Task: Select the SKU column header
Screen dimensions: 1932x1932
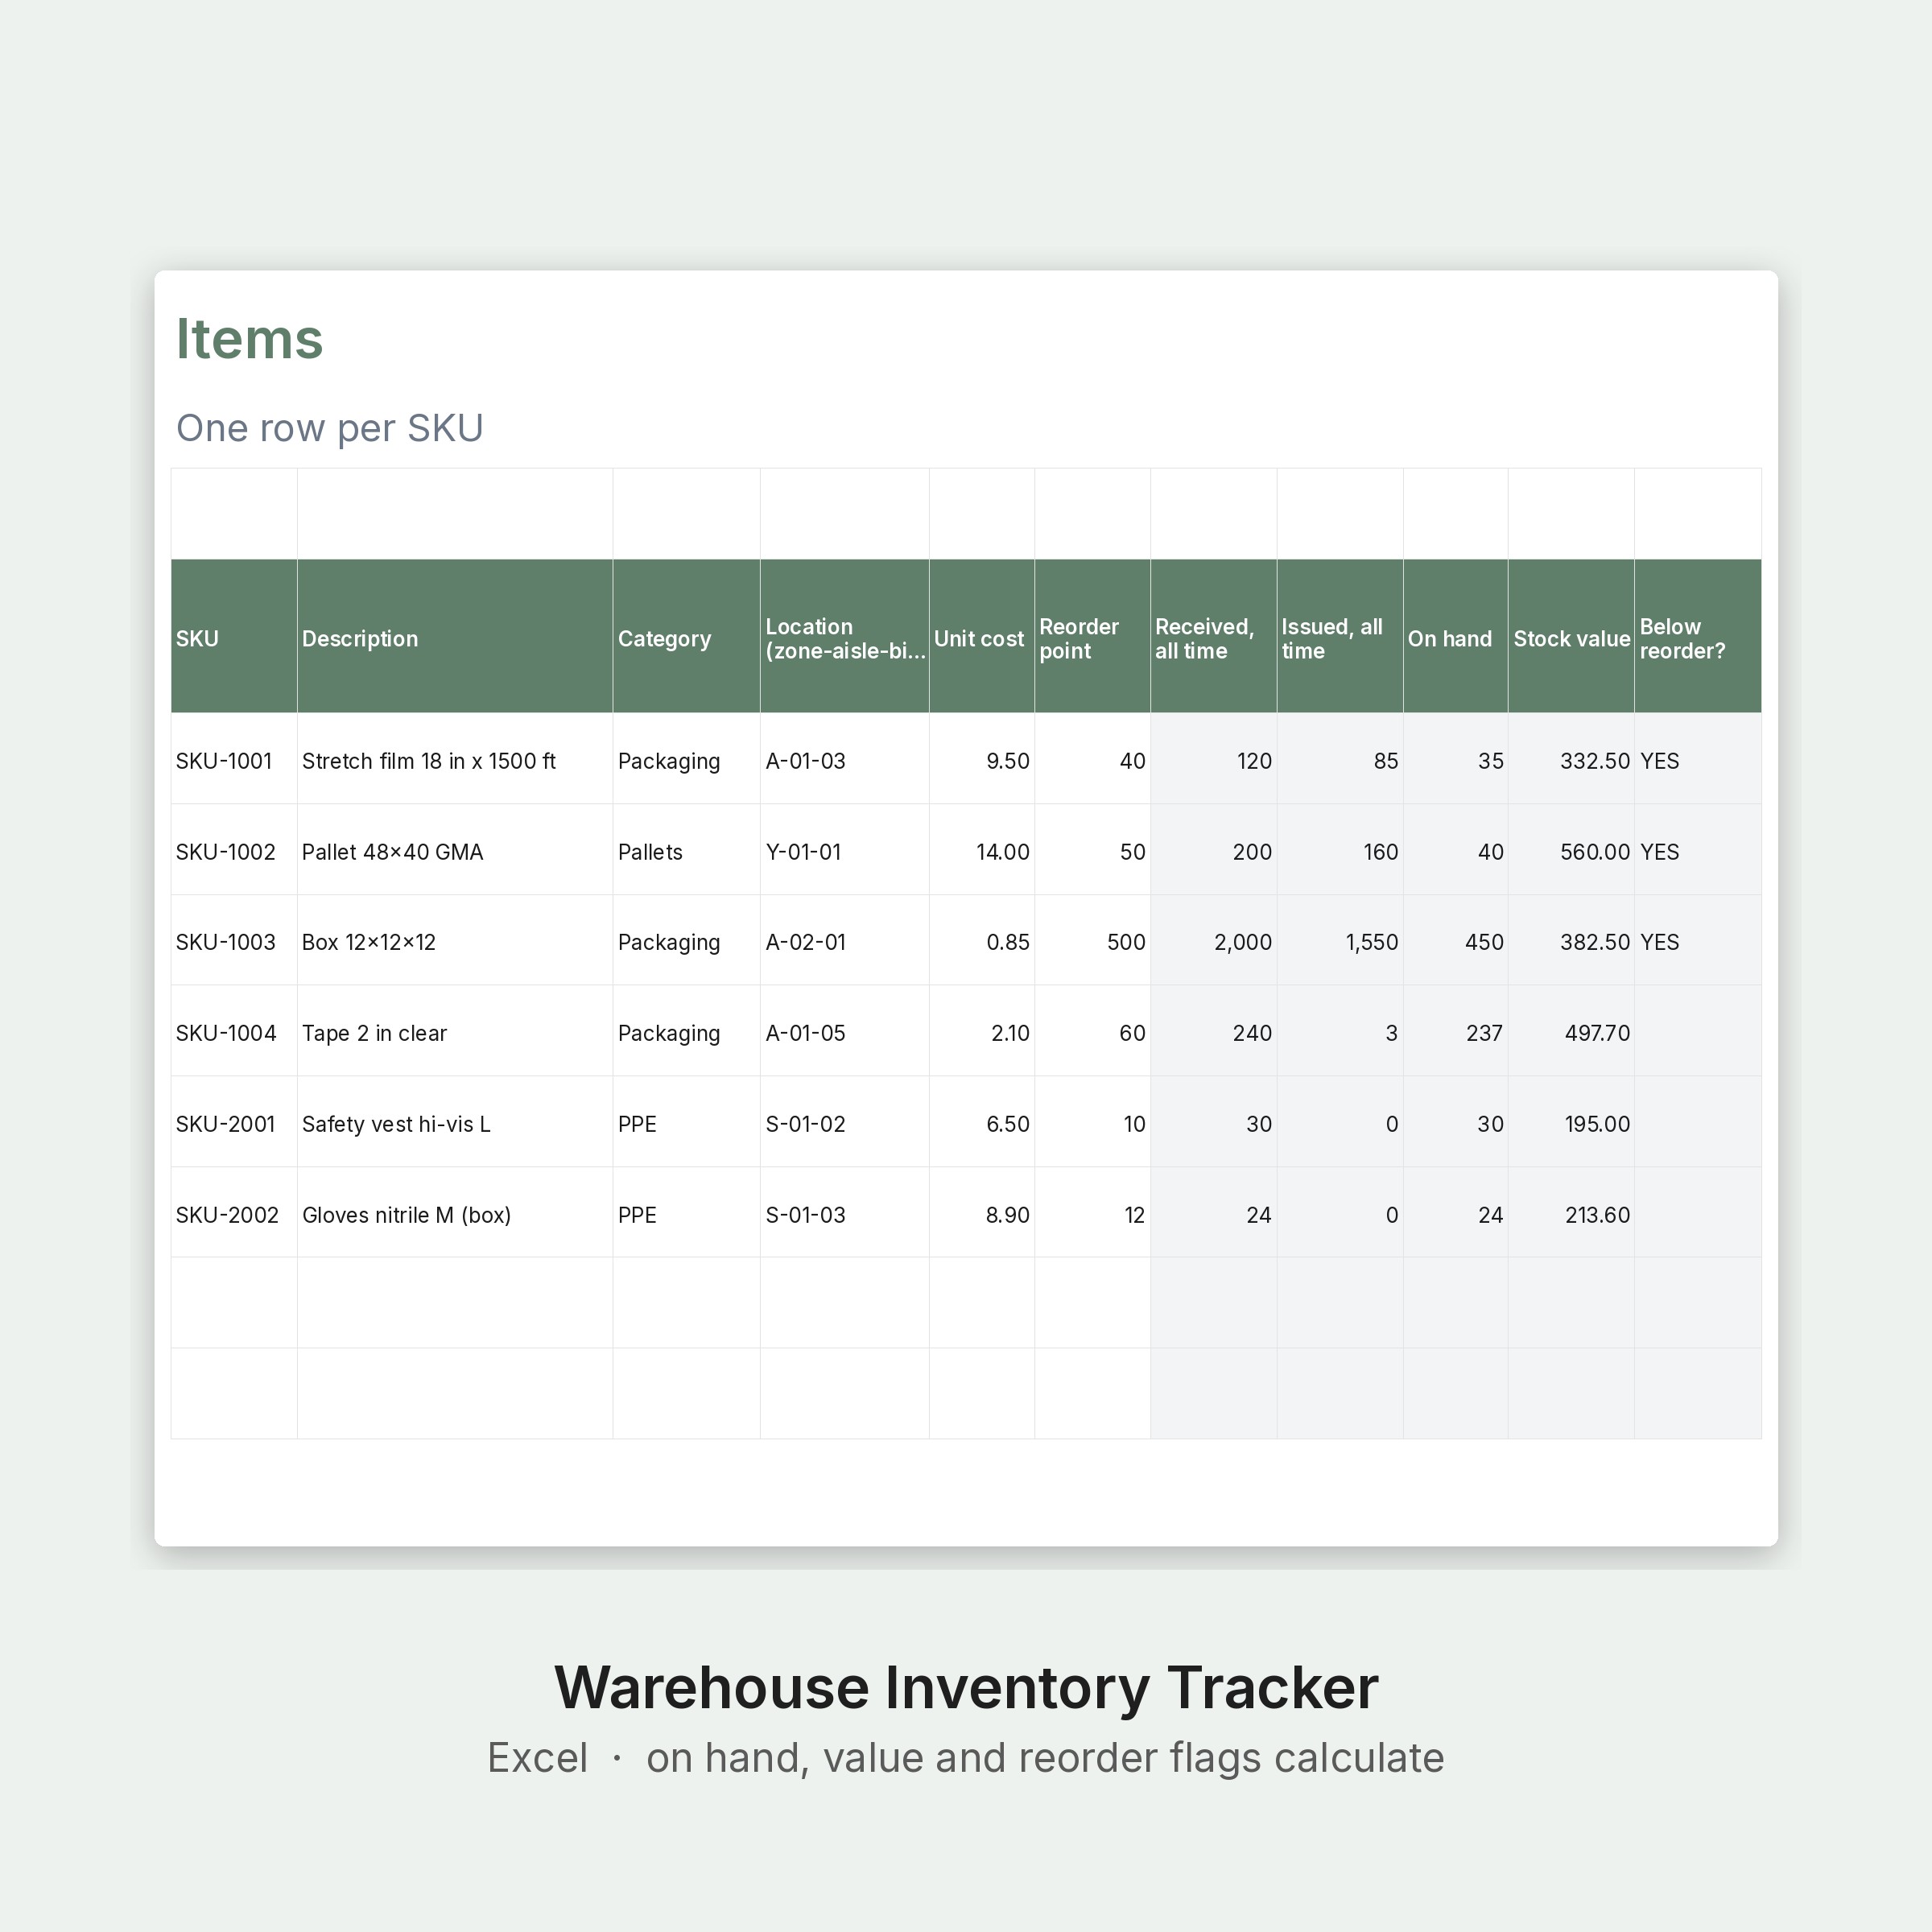Action: (234, 636)
